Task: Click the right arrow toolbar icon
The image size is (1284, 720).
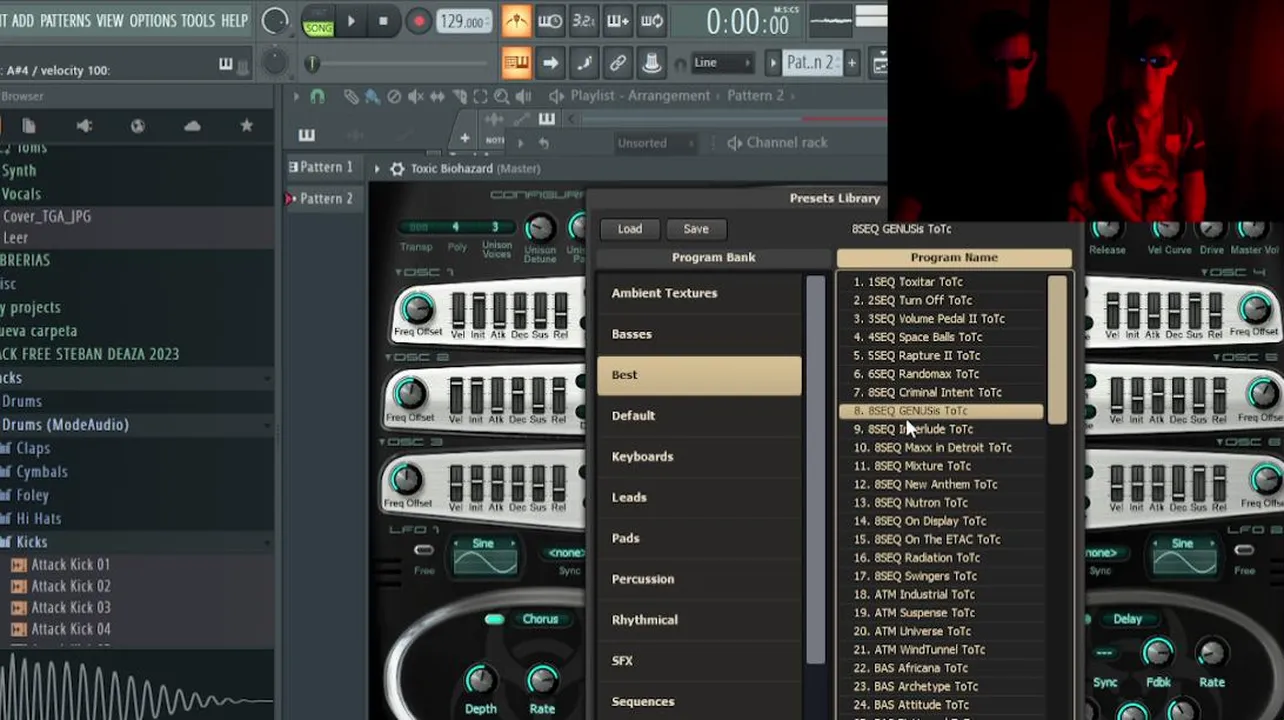Action: [x=550, y=63]
